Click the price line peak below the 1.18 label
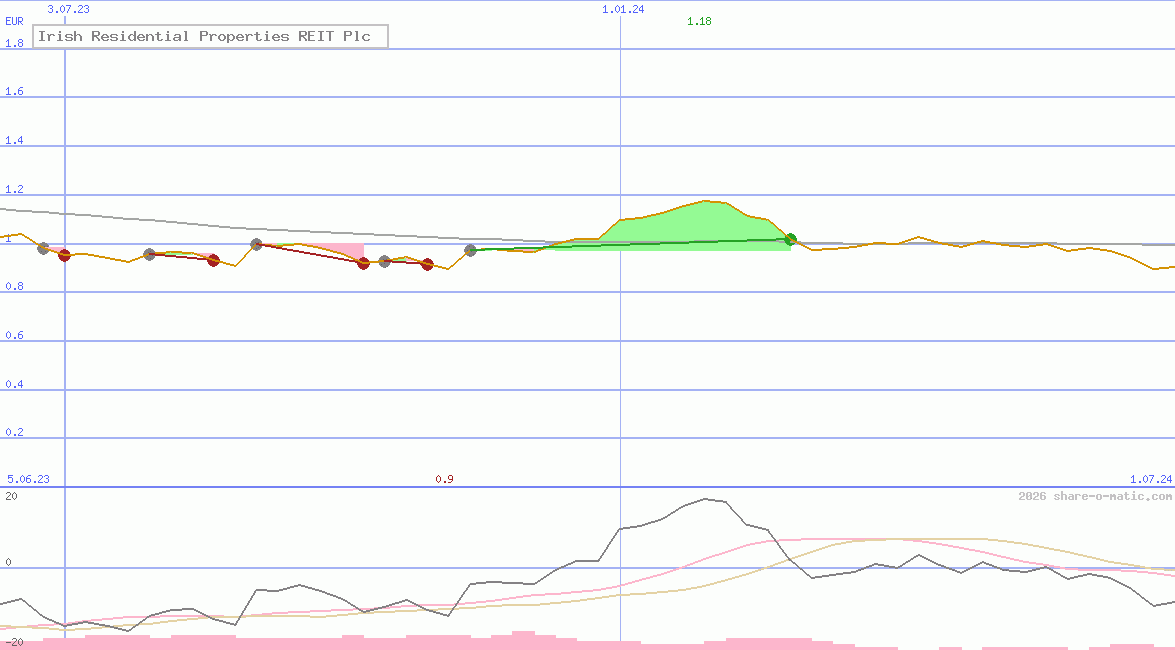 pos(705,201)
